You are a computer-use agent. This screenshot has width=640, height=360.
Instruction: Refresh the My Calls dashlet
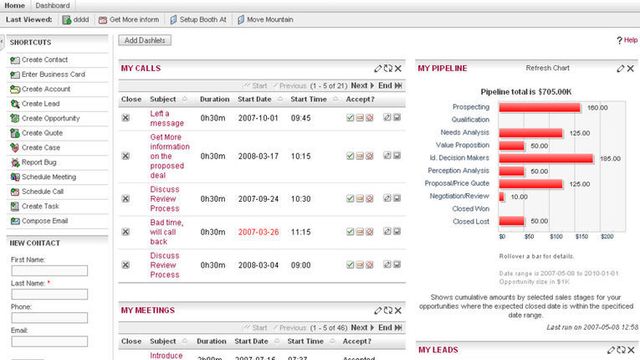coord(388,69)
